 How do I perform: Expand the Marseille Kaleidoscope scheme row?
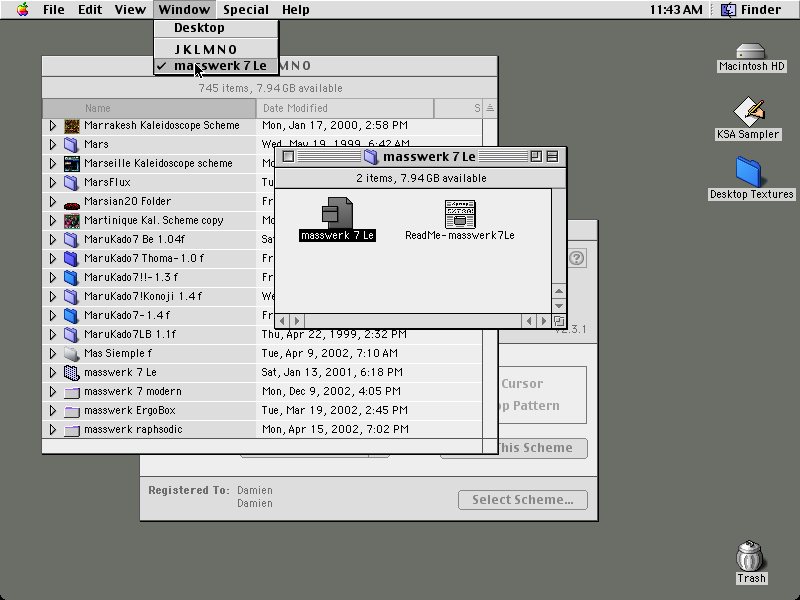pos(53,164)
